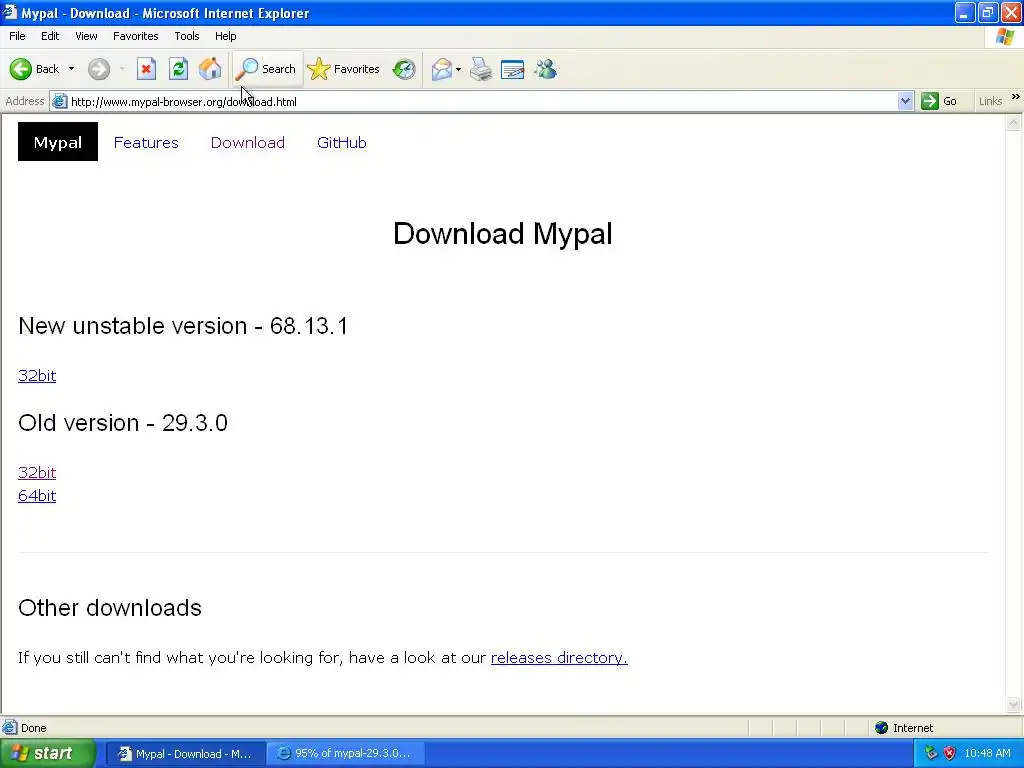Click the Done status page icon
Image resolution: width=1024 pixels, height=768 pixels.
click(10, 728)
